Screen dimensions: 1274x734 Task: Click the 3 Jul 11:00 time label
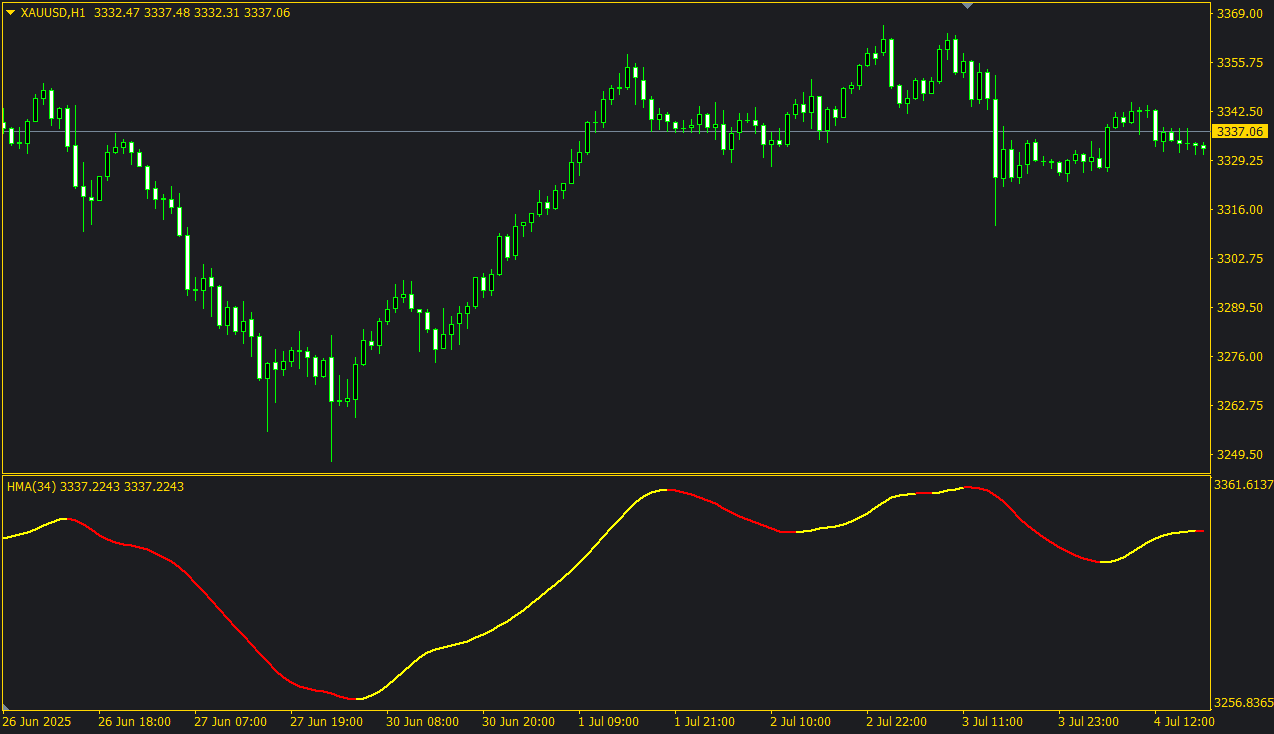[x=992, y=722]
